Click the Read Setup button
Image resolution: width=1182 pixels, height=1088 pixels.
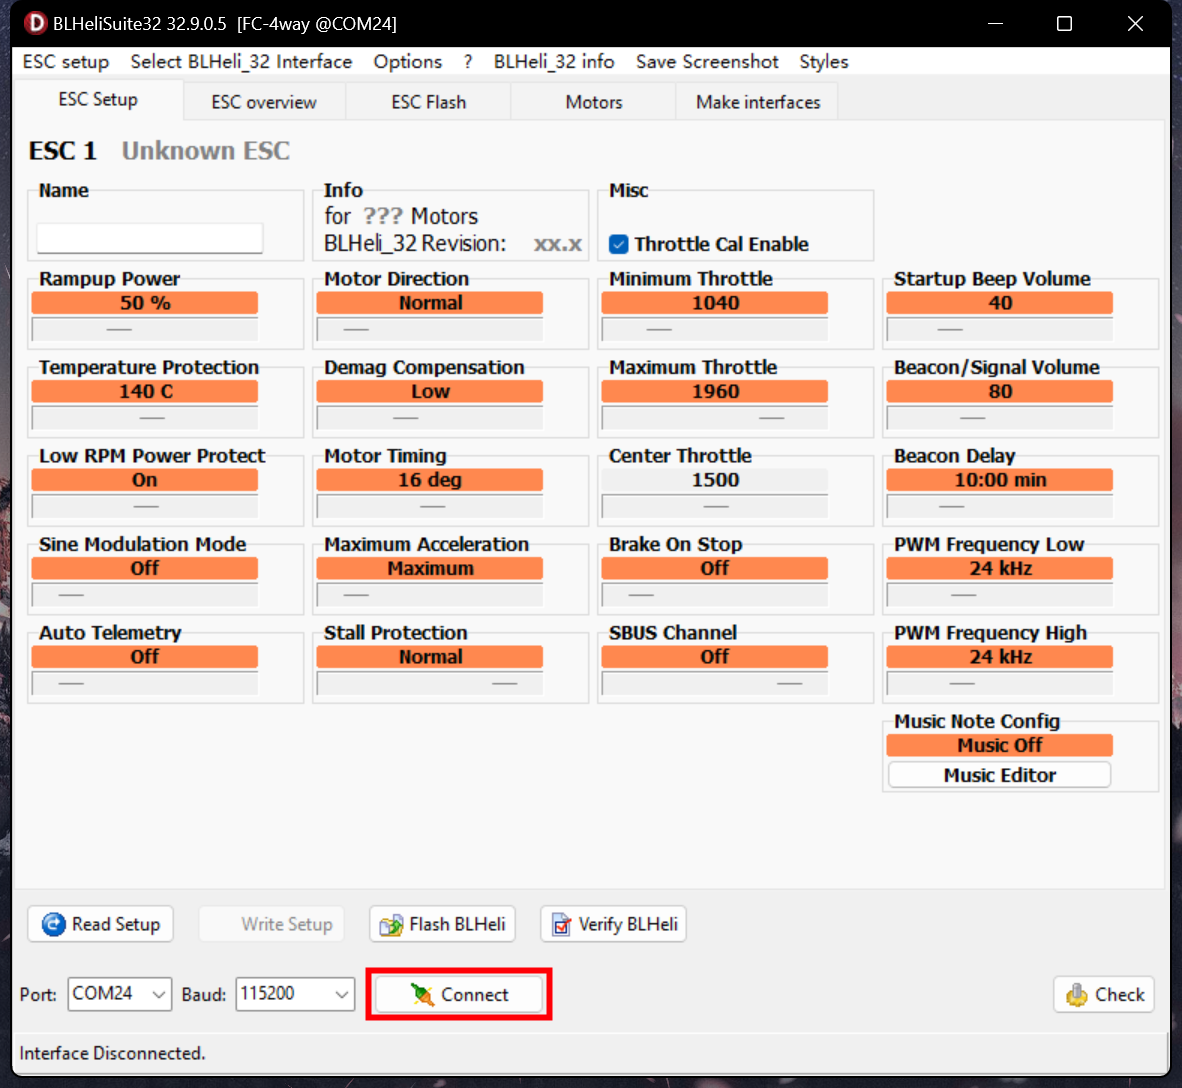click(100, 924)
